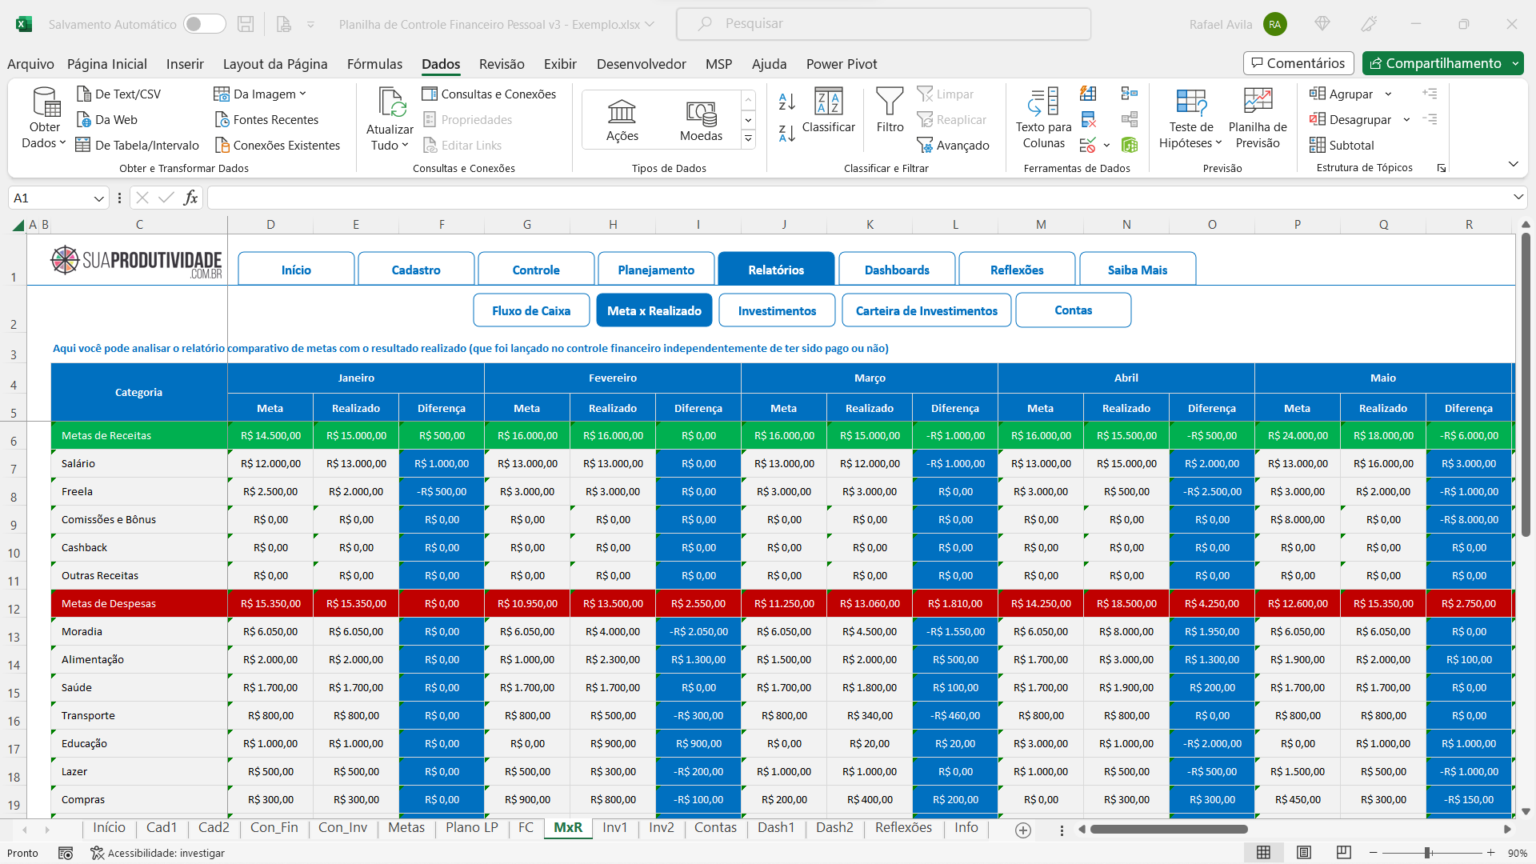
Task: Open the Agrupar dropdown arrow
Action: pyautogui.click(x=1388, y=94)
